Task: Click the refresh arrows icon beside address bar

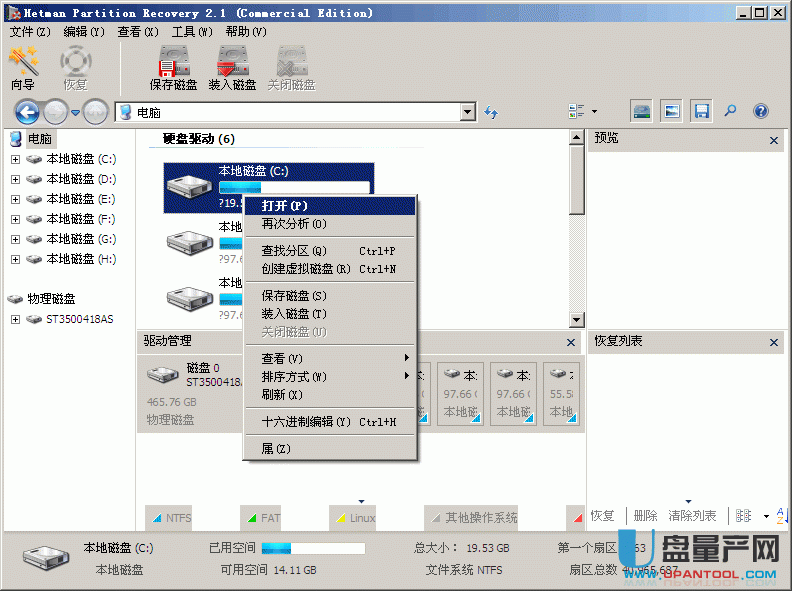Action: pos(491,112)
